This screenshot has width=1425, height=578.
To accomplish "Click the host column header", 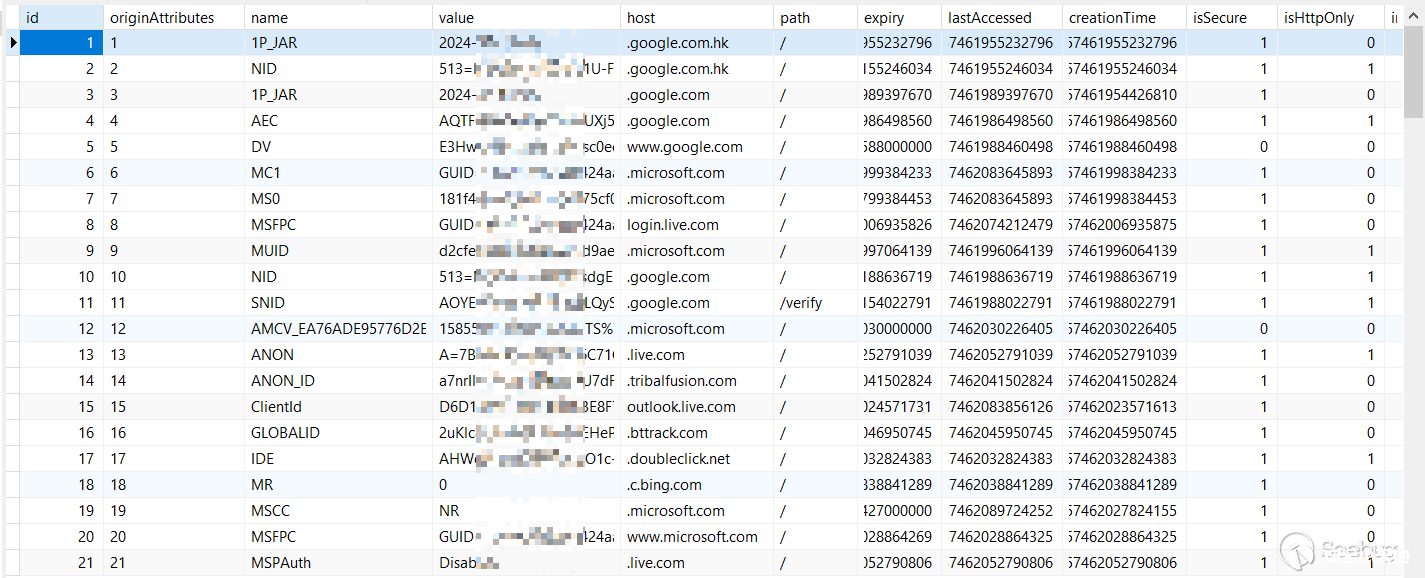I will coord(697,18).
